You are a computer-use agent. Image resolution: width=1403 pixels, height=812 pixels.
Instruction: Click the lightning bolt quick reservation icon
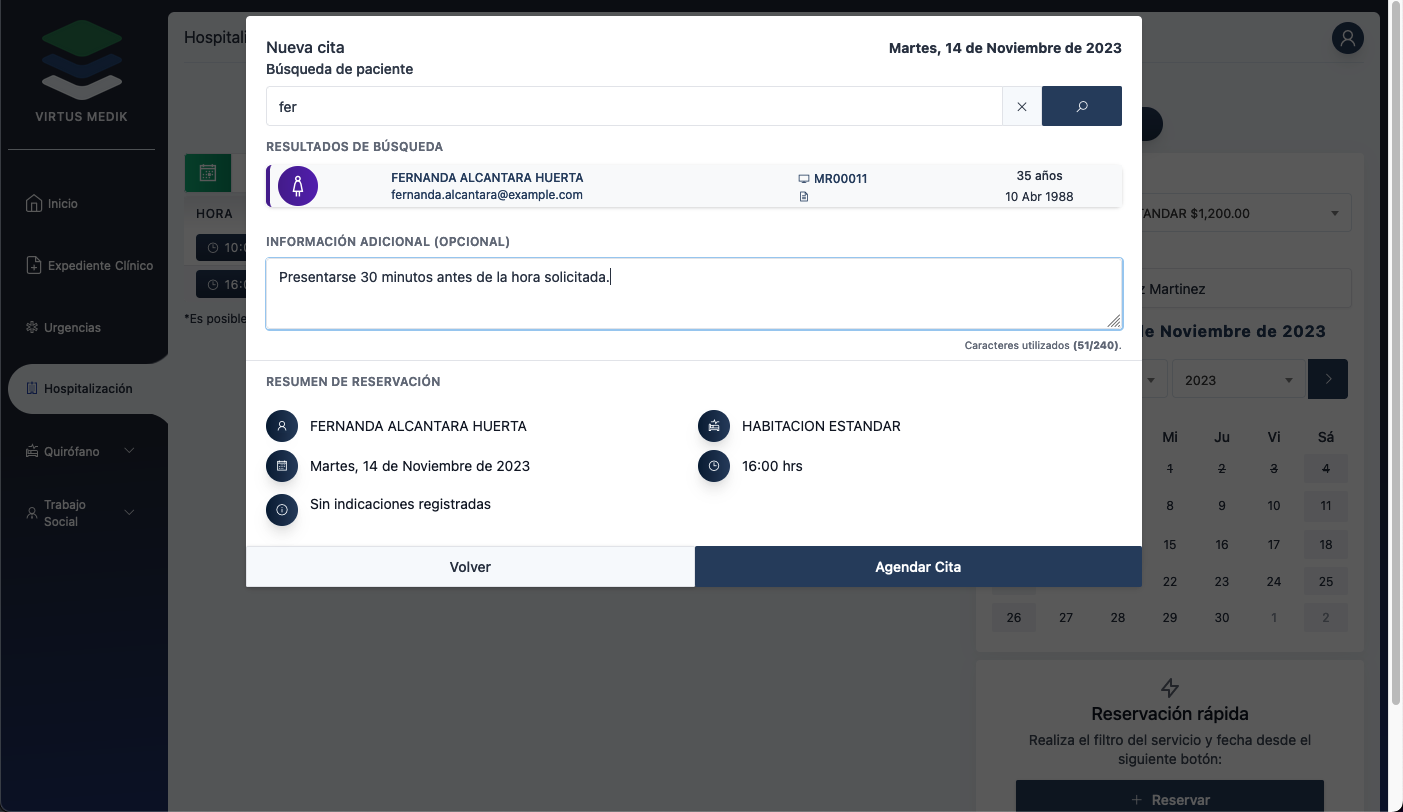coord(1169,688)
